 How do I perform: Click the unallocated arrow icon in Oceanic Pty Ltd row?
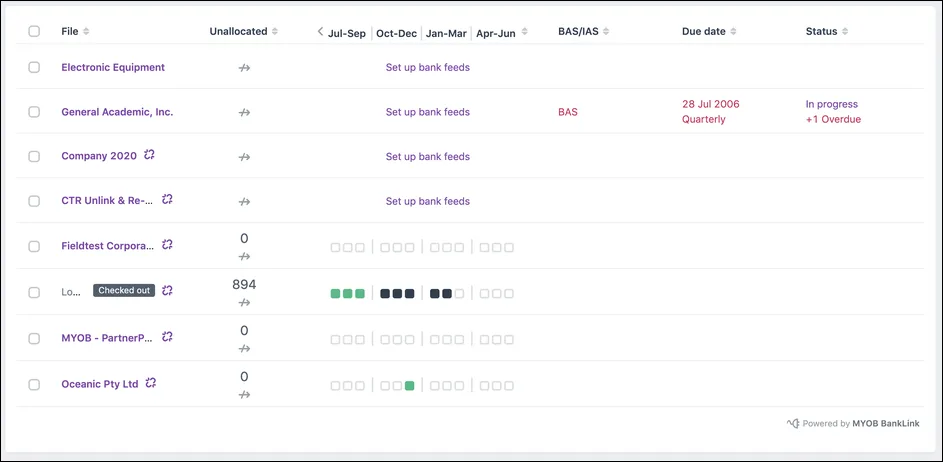pos(244,395)
